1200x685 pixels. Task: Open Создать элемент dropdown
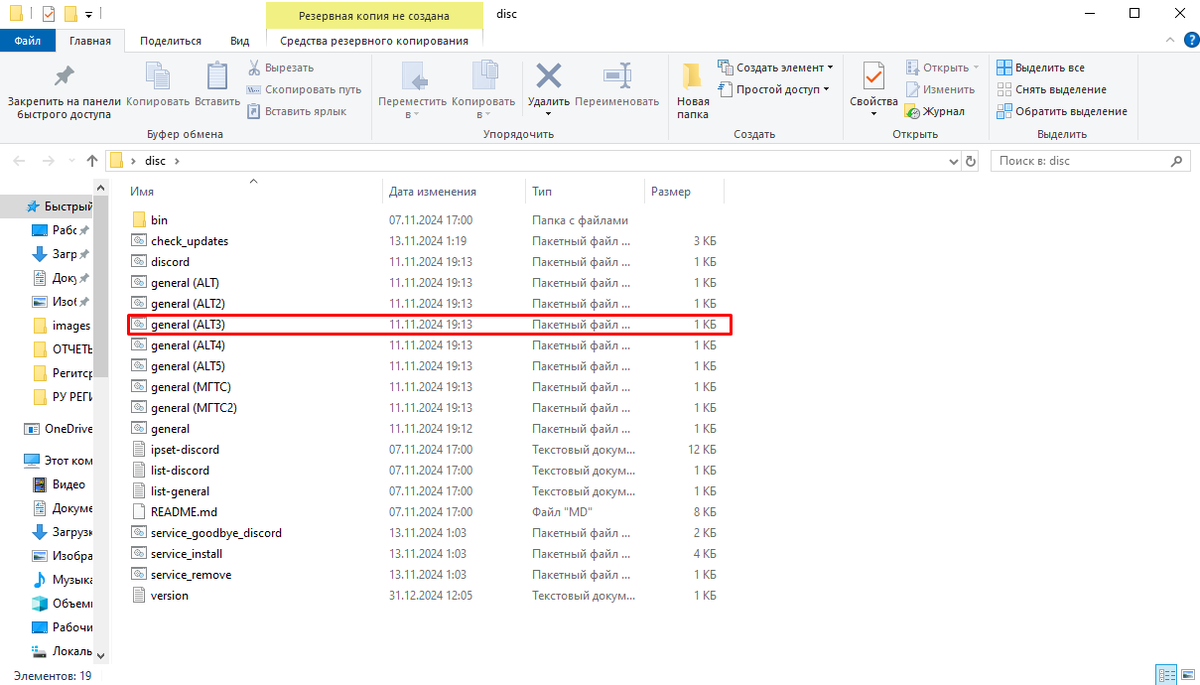tap(776, 67)
